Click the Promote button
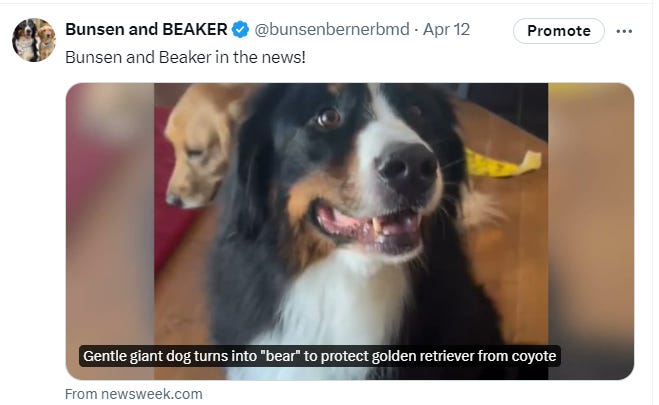This screenshot has width=659, height=405. pos(559,31)
